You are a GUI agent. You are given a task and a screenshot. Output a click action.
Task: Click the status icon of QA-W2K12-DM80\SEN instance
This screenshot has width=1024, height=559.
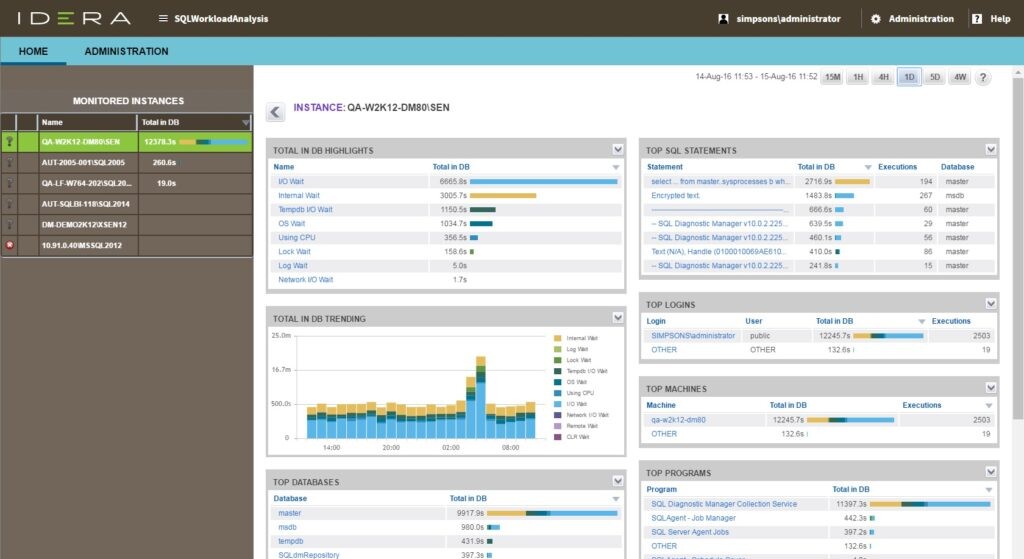pos(10,142)
